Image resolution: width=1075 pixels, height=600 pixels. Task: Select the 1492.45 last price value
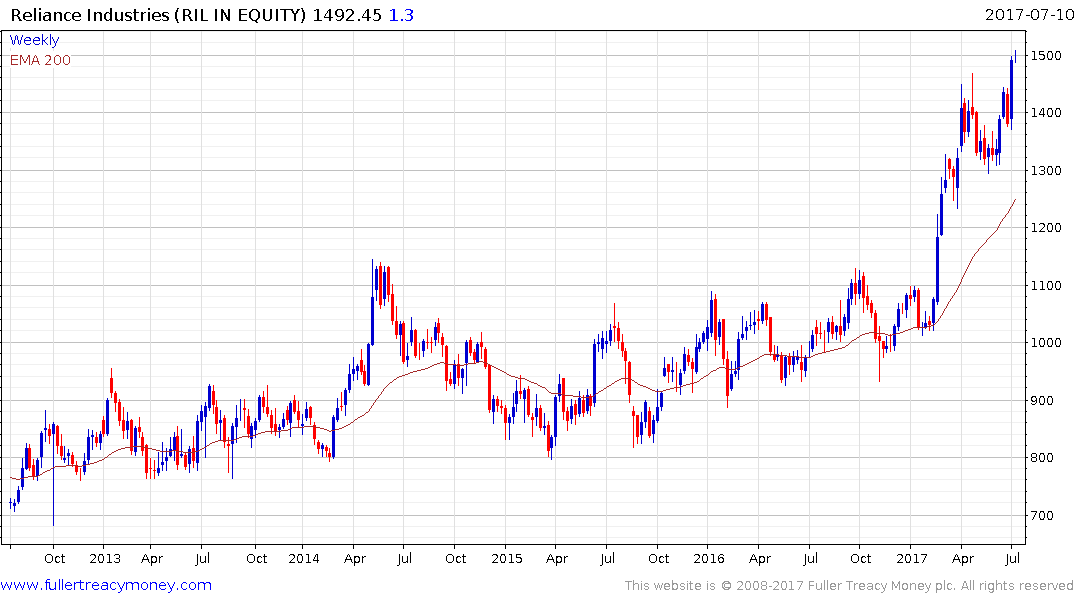click(x=347, y=15)
